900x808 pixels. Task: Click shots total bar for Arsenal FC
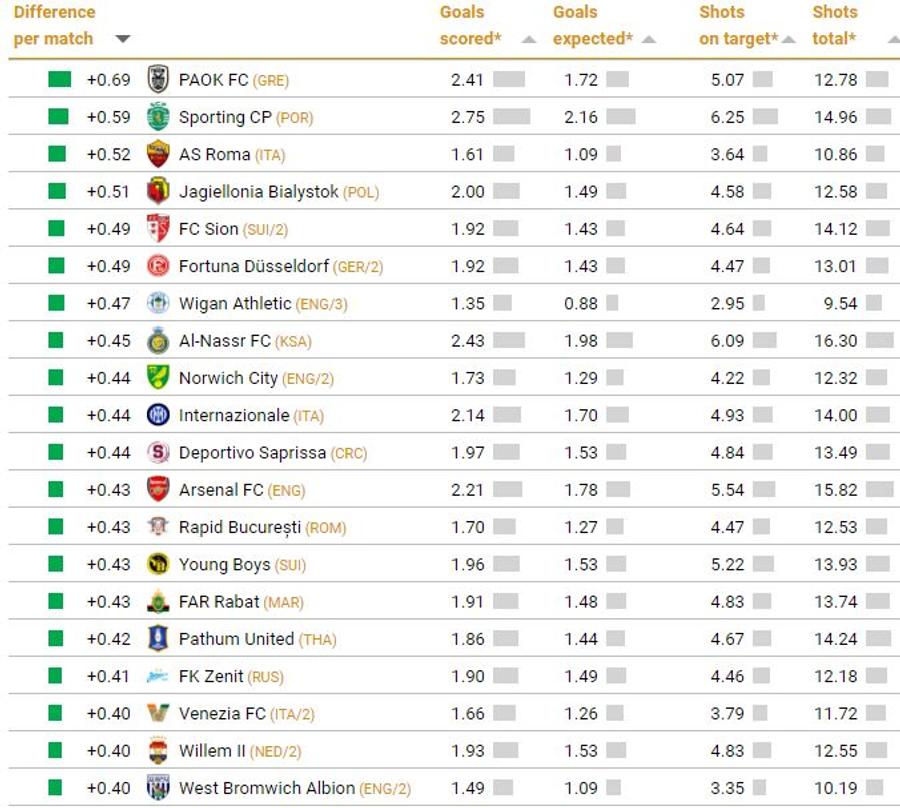879,490
